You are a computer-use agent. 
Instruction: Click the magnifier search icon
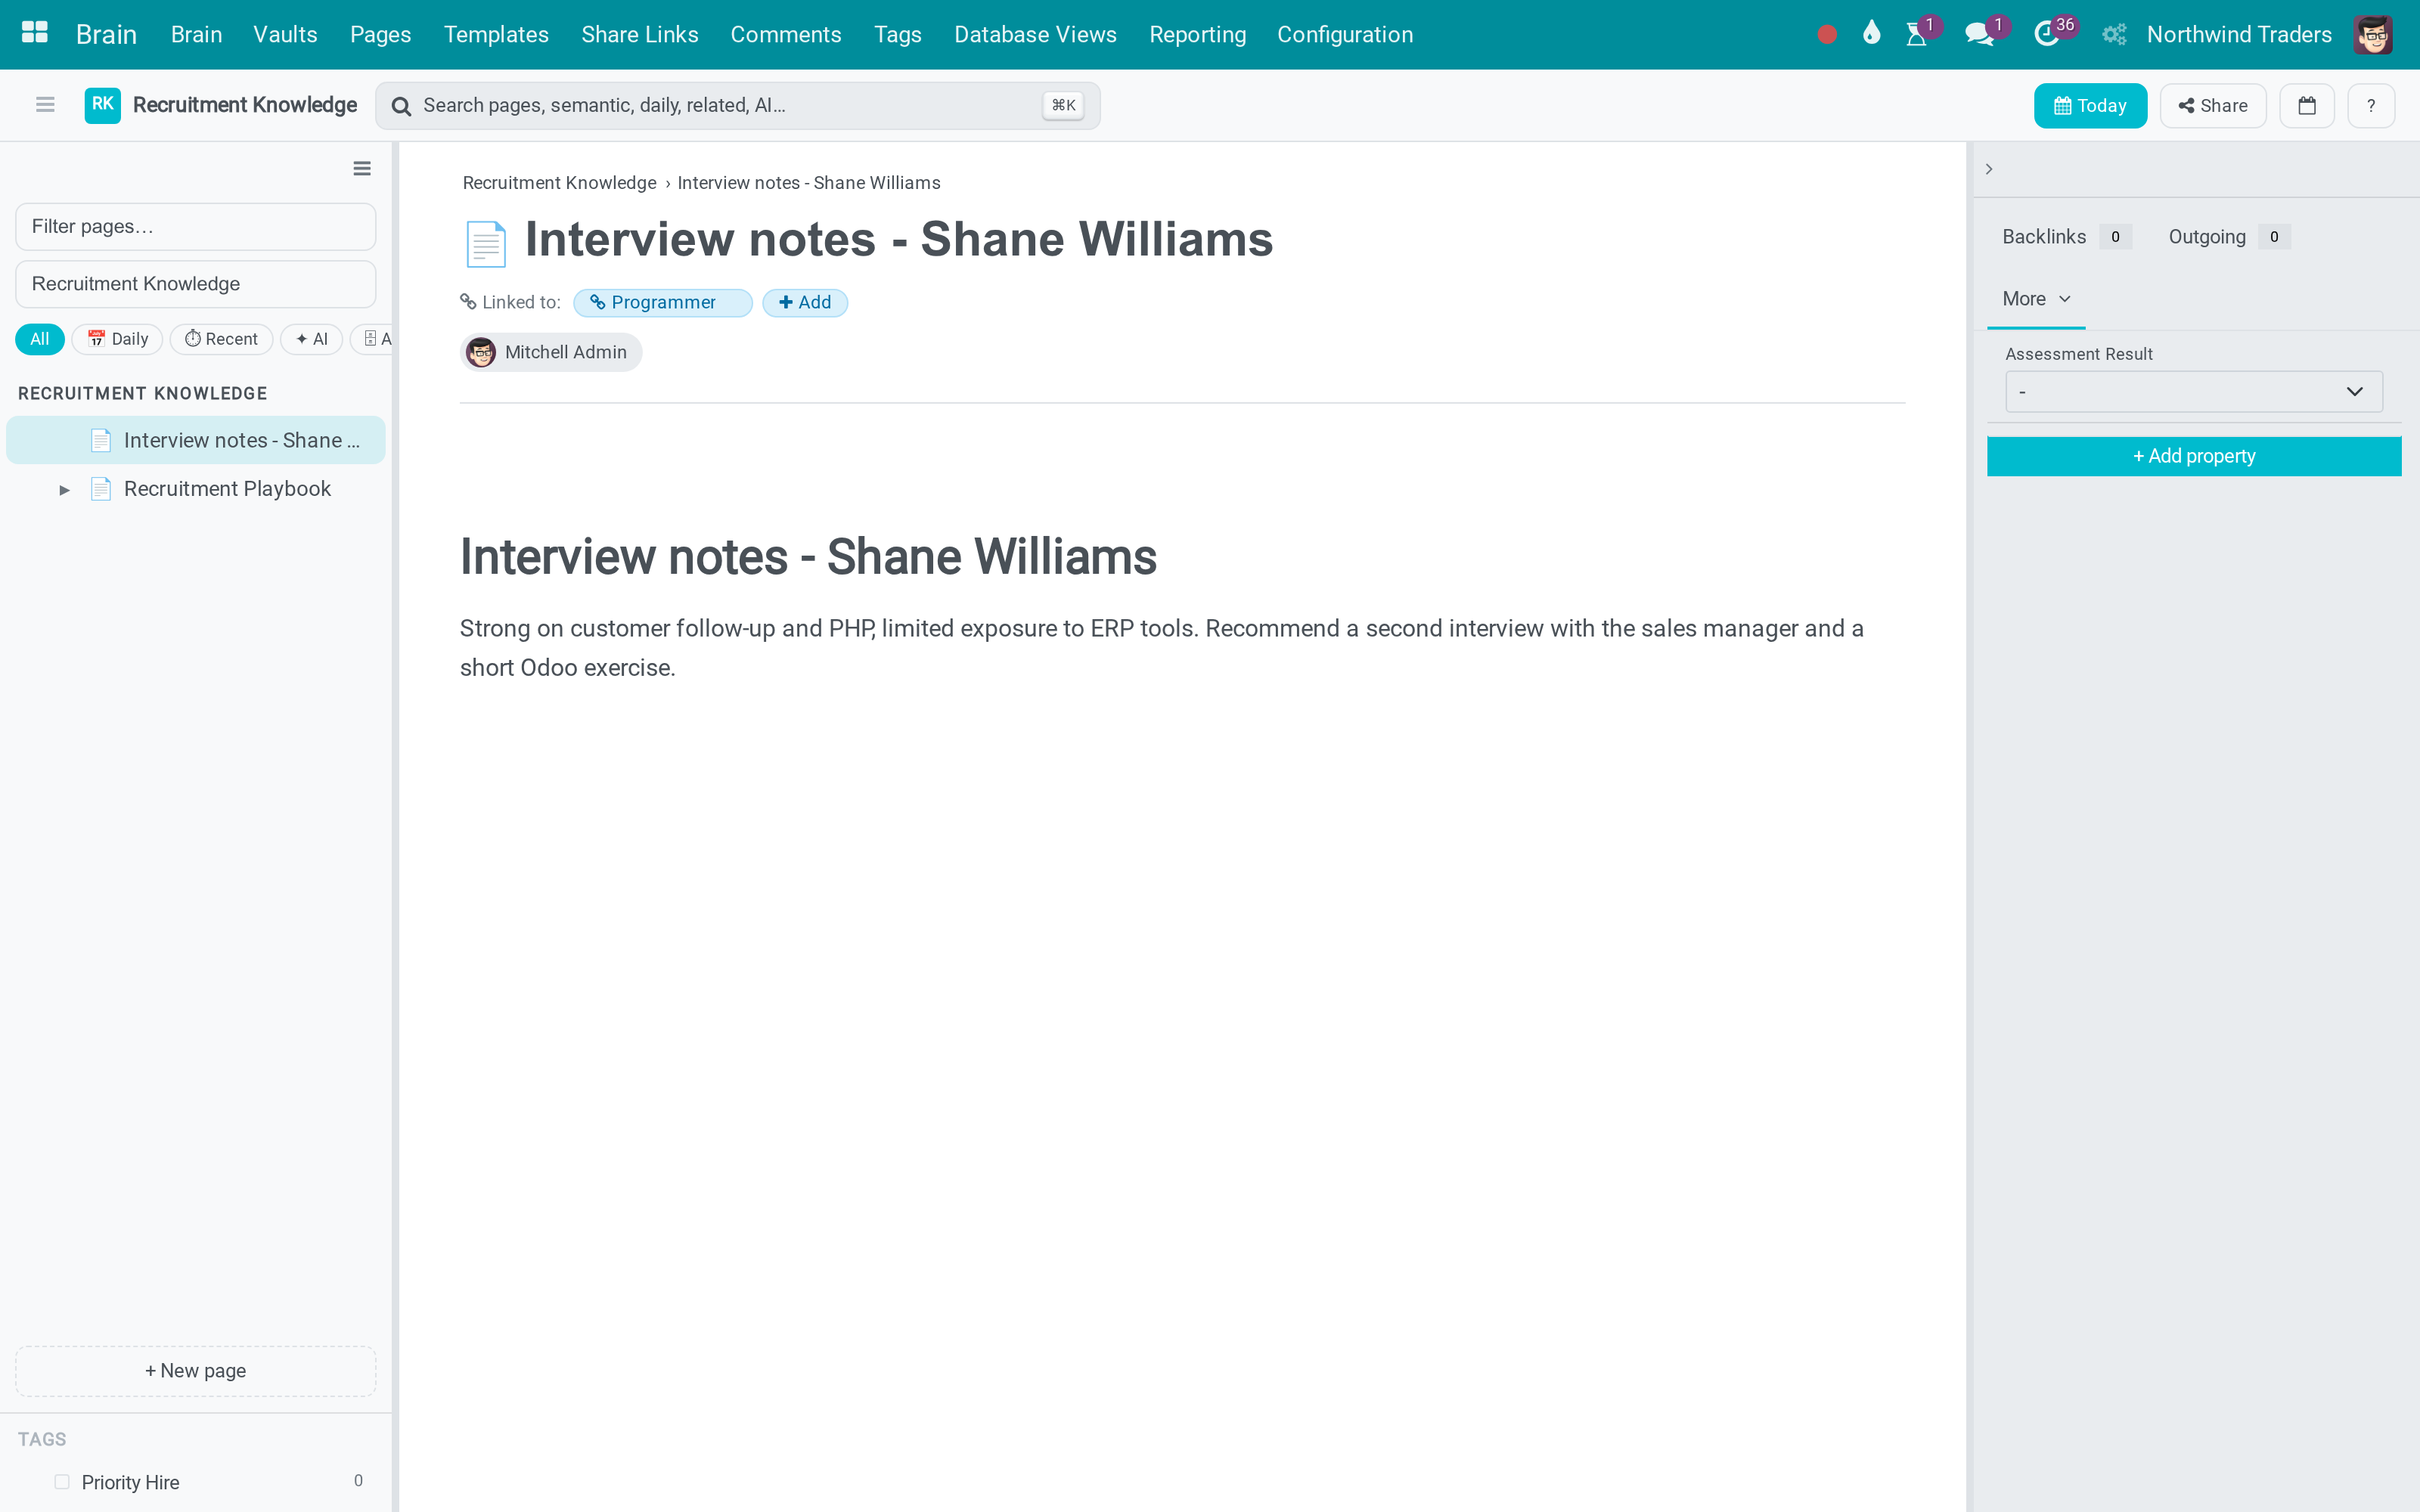pyautogui.click(x=401, y=106)
